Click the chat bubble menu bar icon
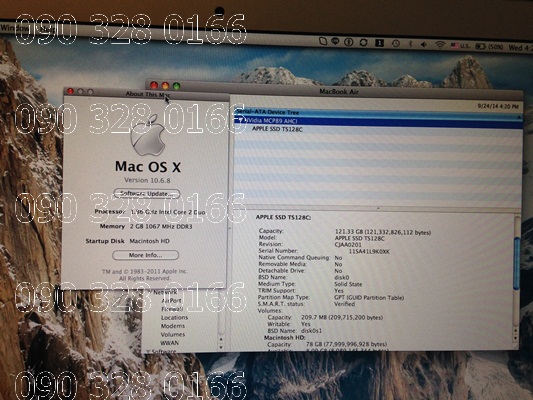The width and height of the screenshot is (533, 400). tap(336, 41)
